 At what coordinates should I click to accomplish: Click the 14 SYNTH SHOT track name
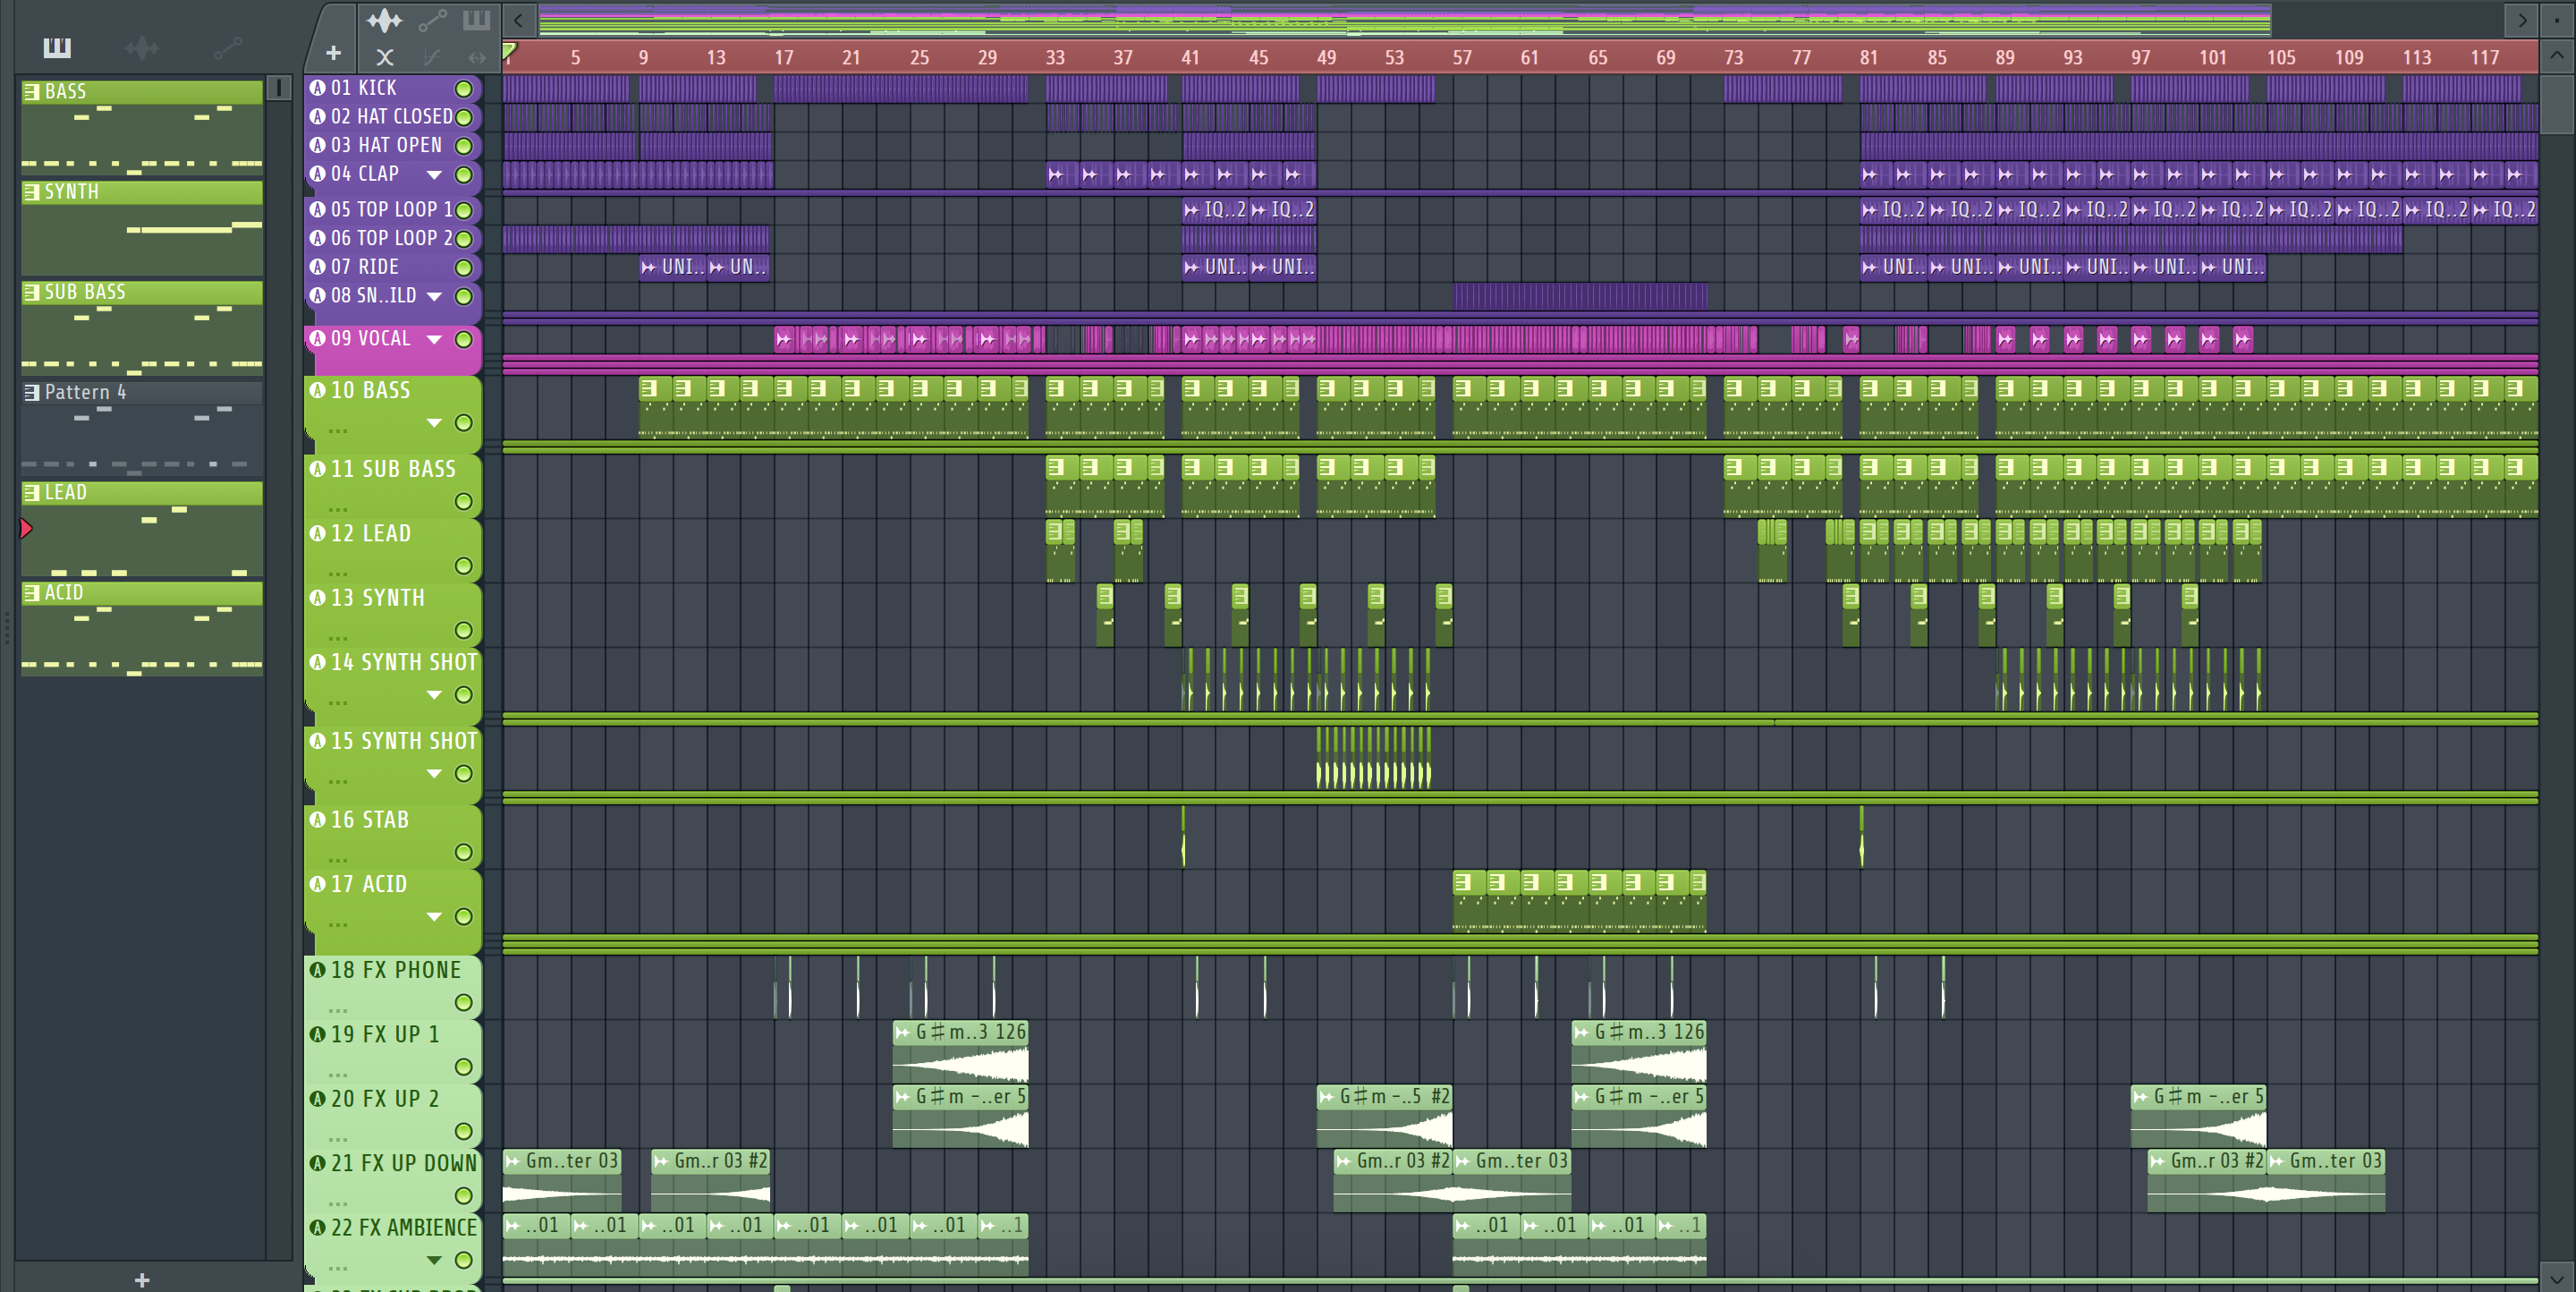click(404, 662)
